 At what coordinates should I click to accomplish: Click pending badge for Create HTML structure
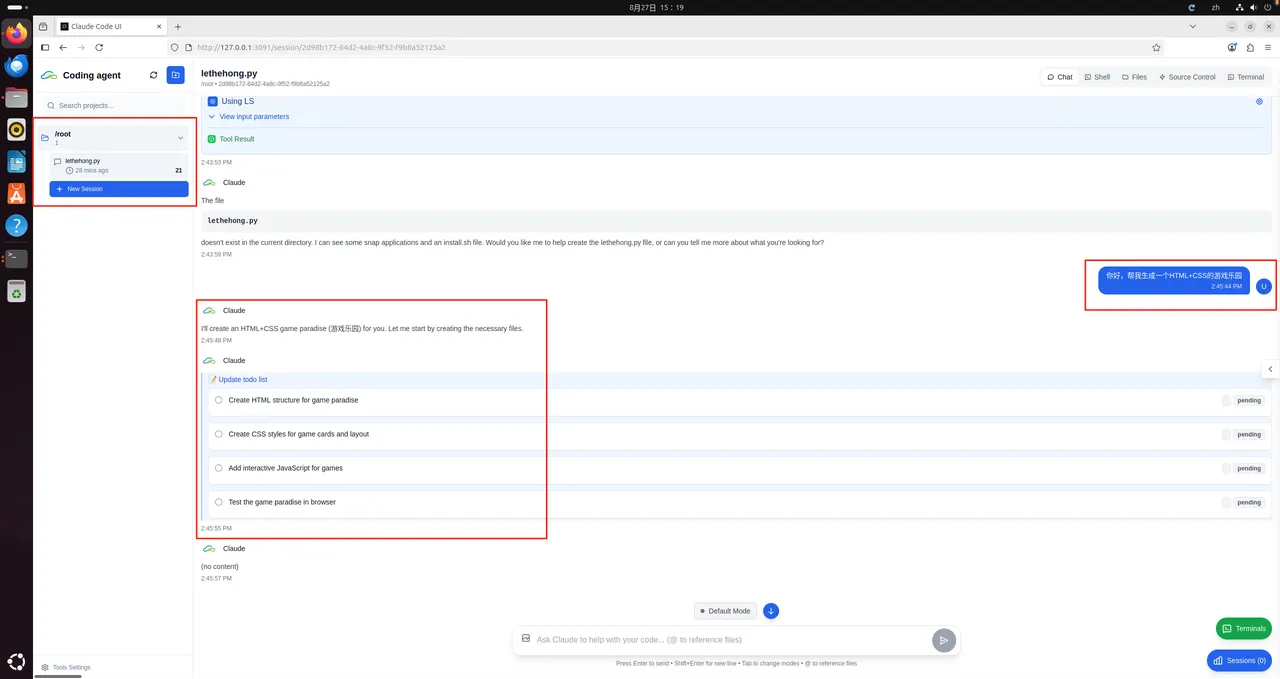pyautogui.click(x=1249, y=400)
